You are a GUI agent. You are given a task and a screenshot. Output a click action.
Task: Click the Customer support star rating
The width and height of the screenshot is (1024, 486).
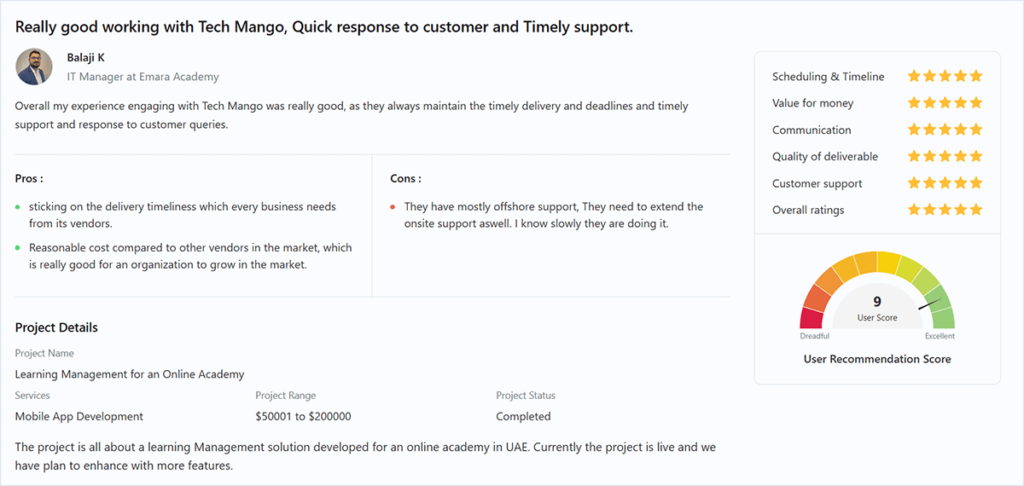tap(945, 183)
